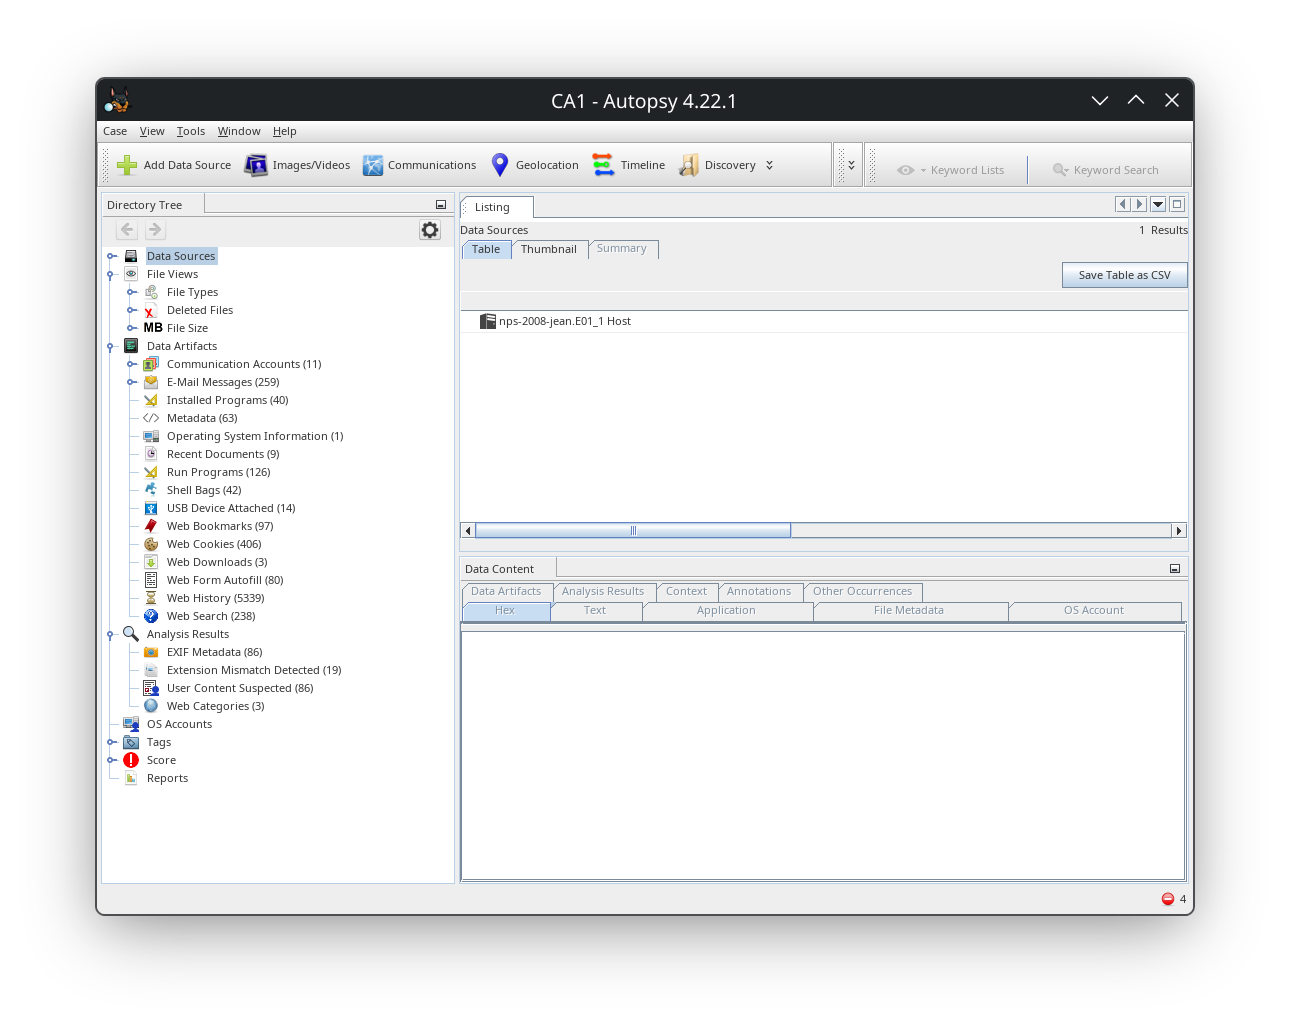Open the Directory Tree options gear
Image resolution: width=1291 pixels, height=1030 pixels.
429,230
